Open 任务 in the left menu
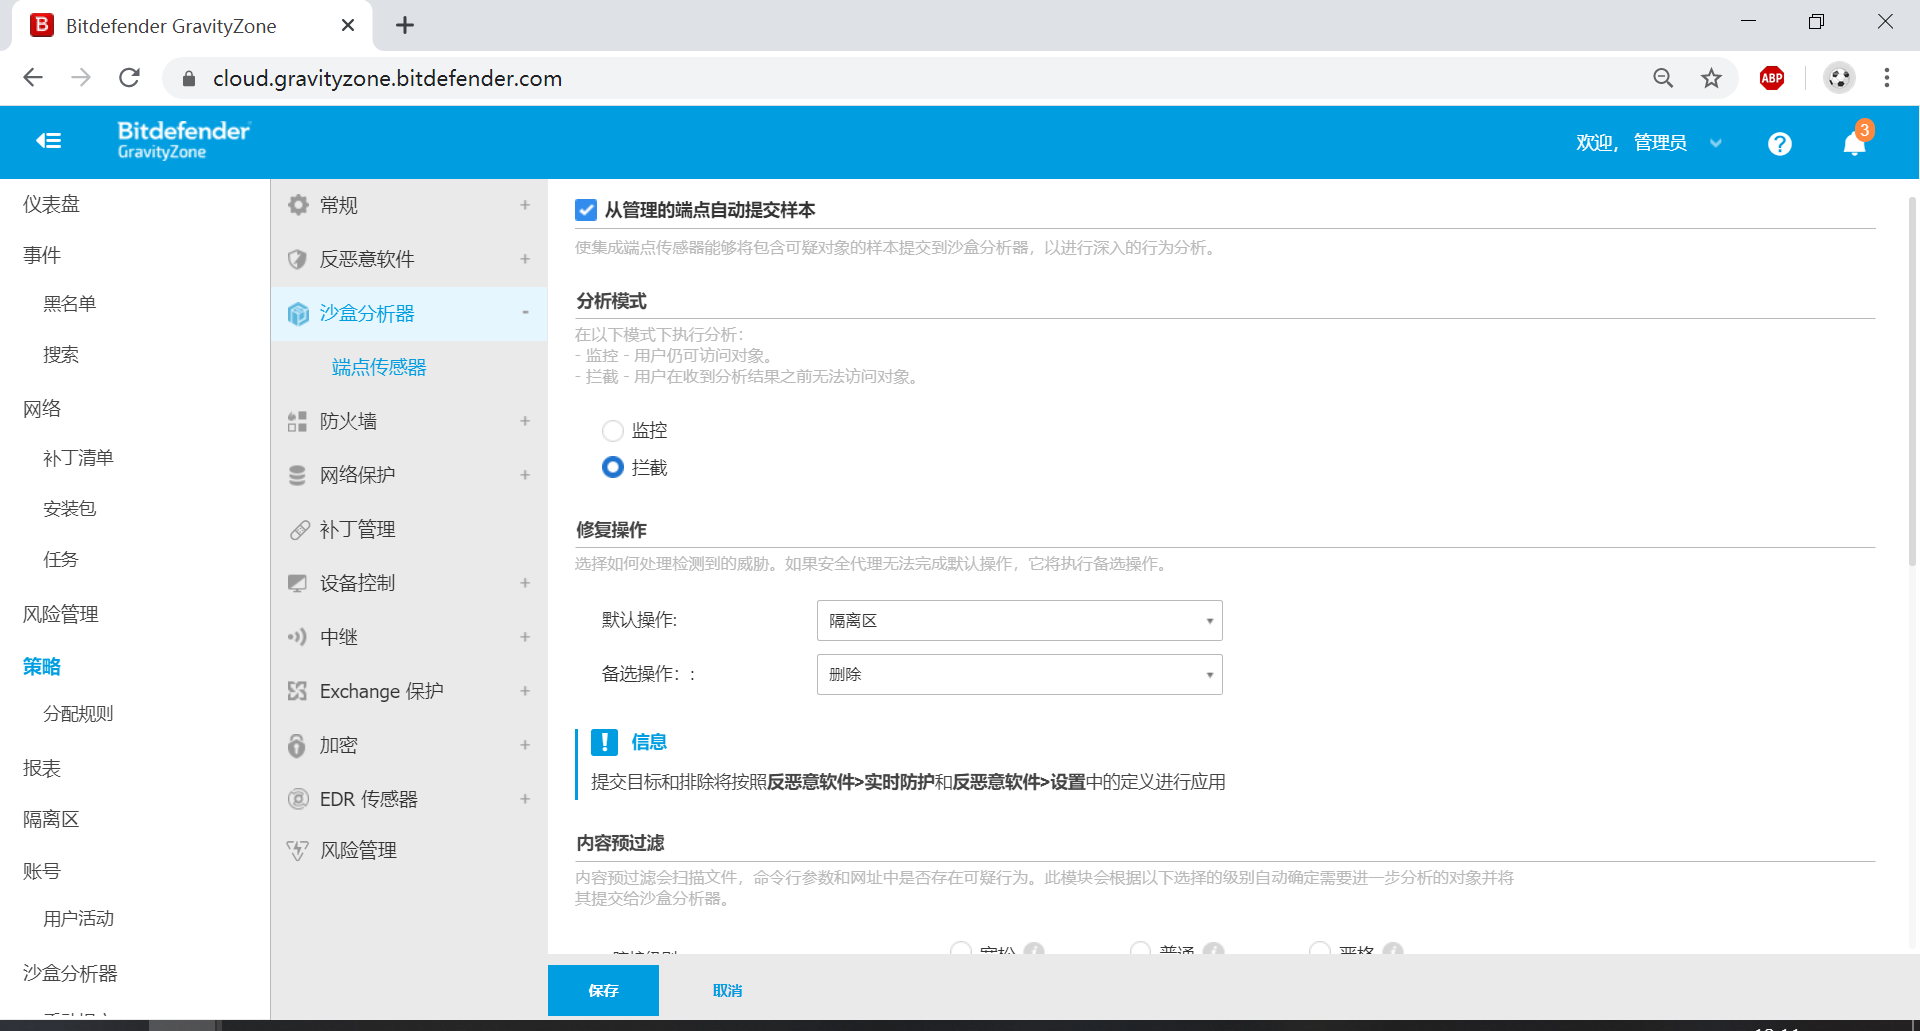The width and height of the screenshot is (1920, 1031). (60, 560)
